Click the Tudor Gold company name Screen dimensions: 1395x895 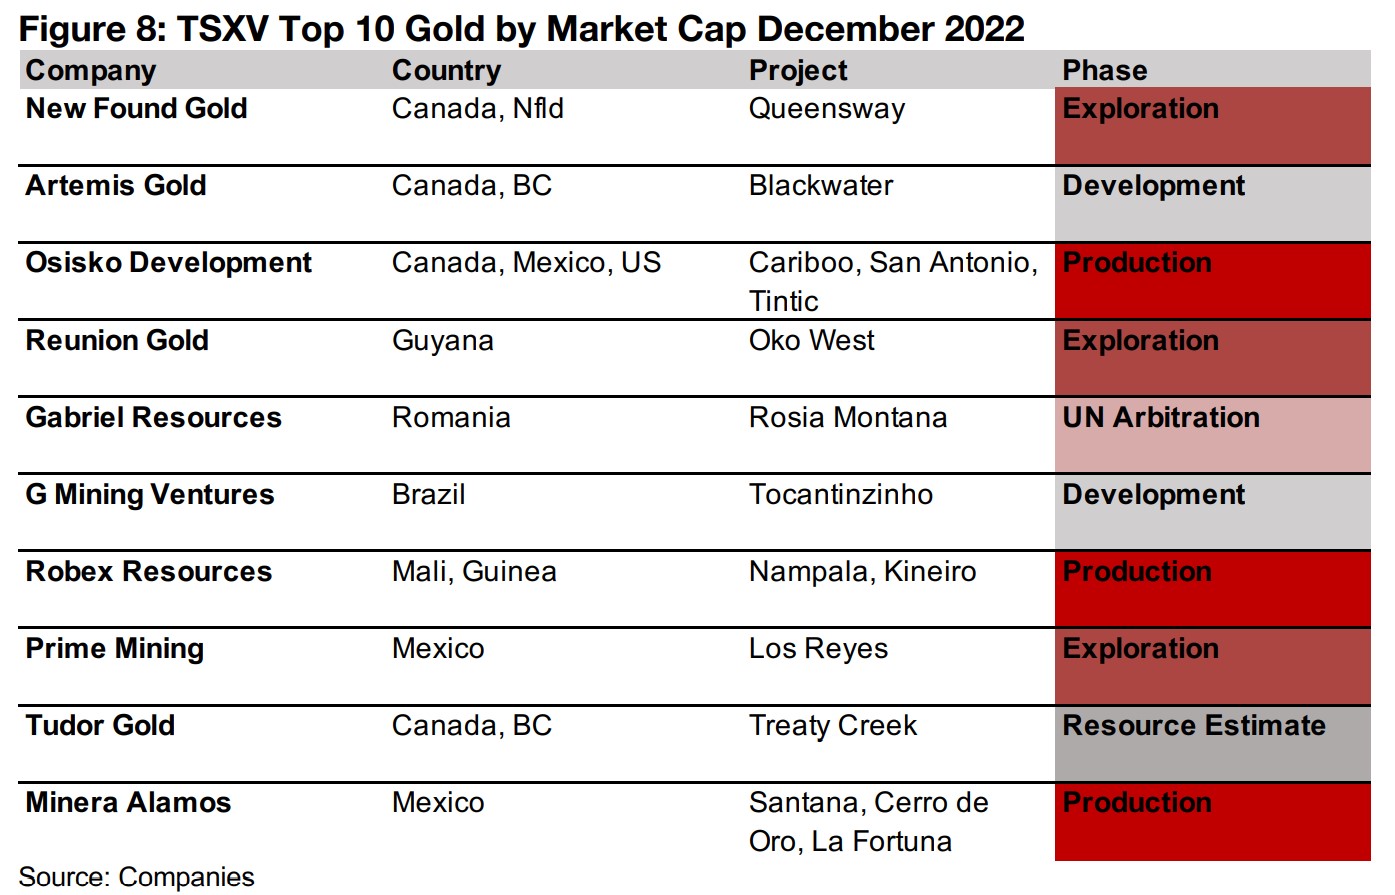[x=100, y=726]
